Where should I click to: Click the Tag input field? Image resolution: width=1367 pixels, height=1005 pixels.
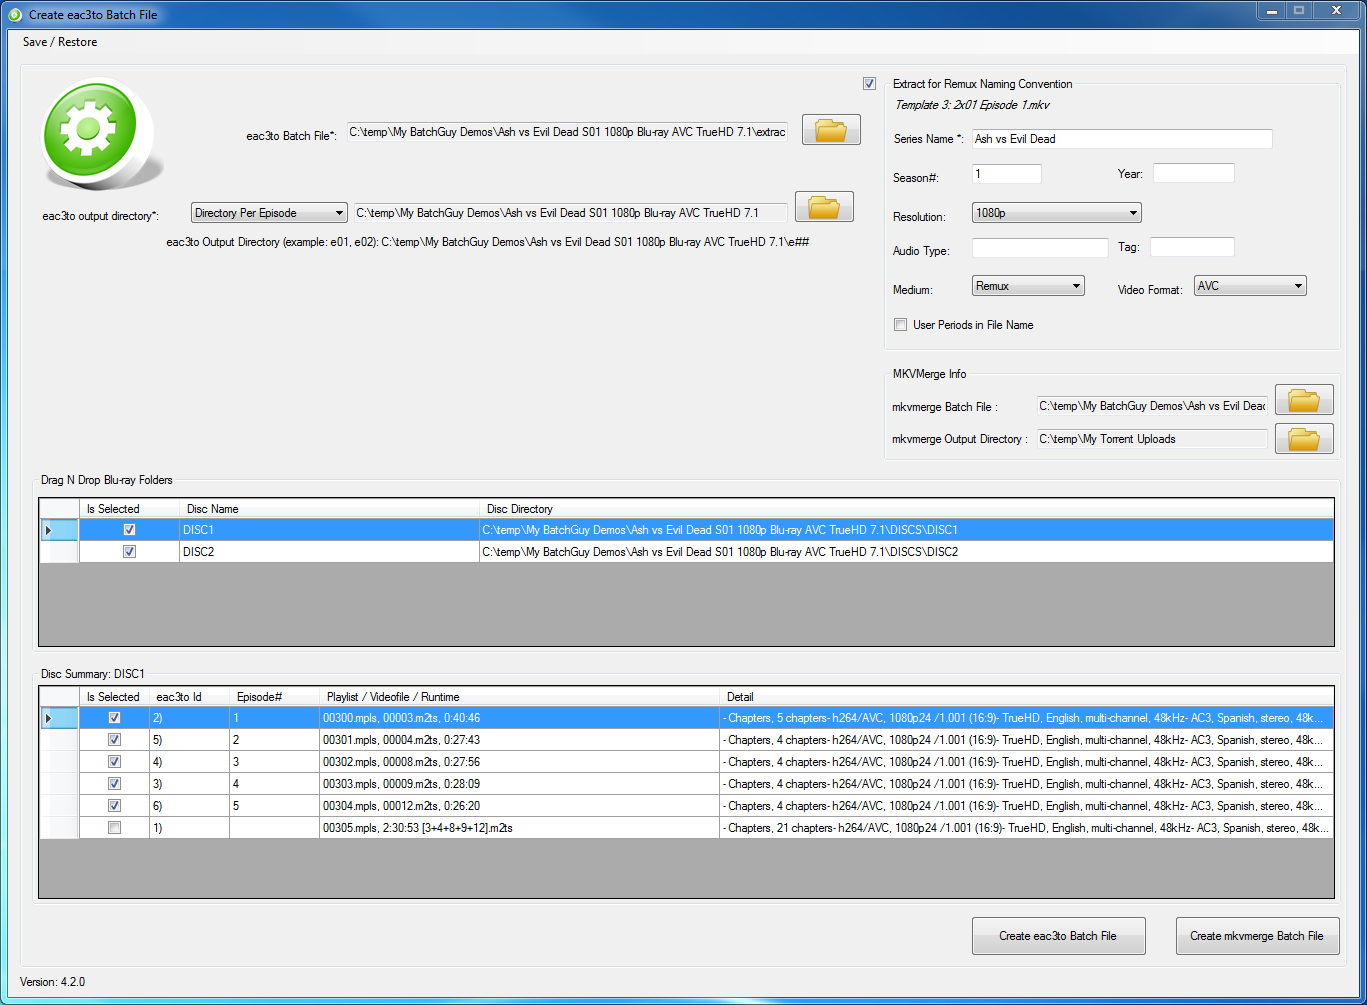[1192, 247]
